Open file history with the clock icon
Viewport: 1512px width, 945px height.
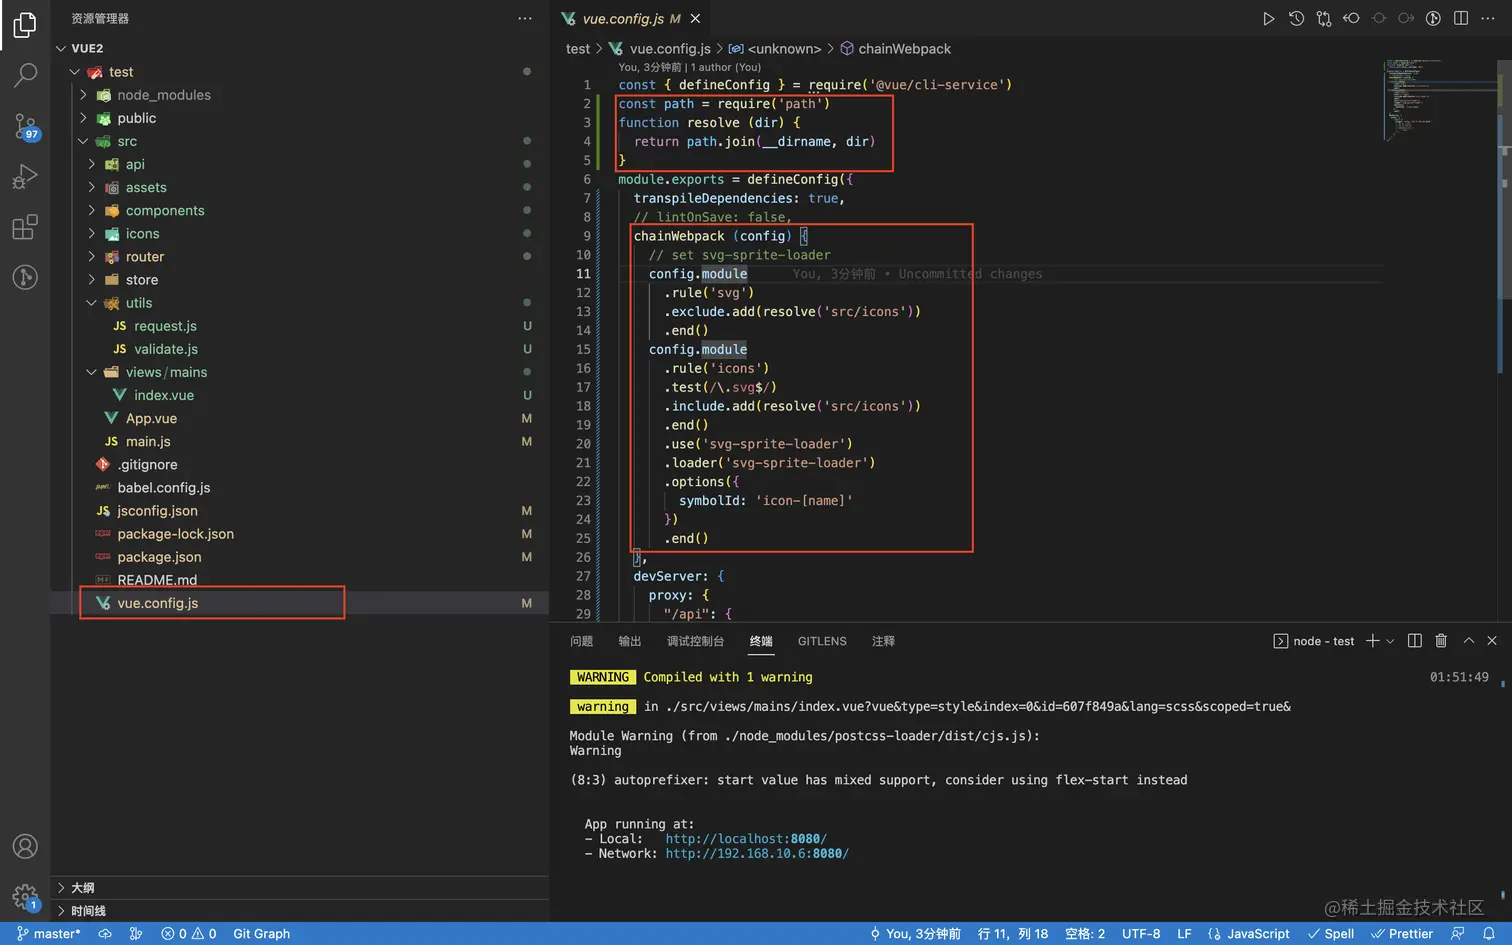1296,19
